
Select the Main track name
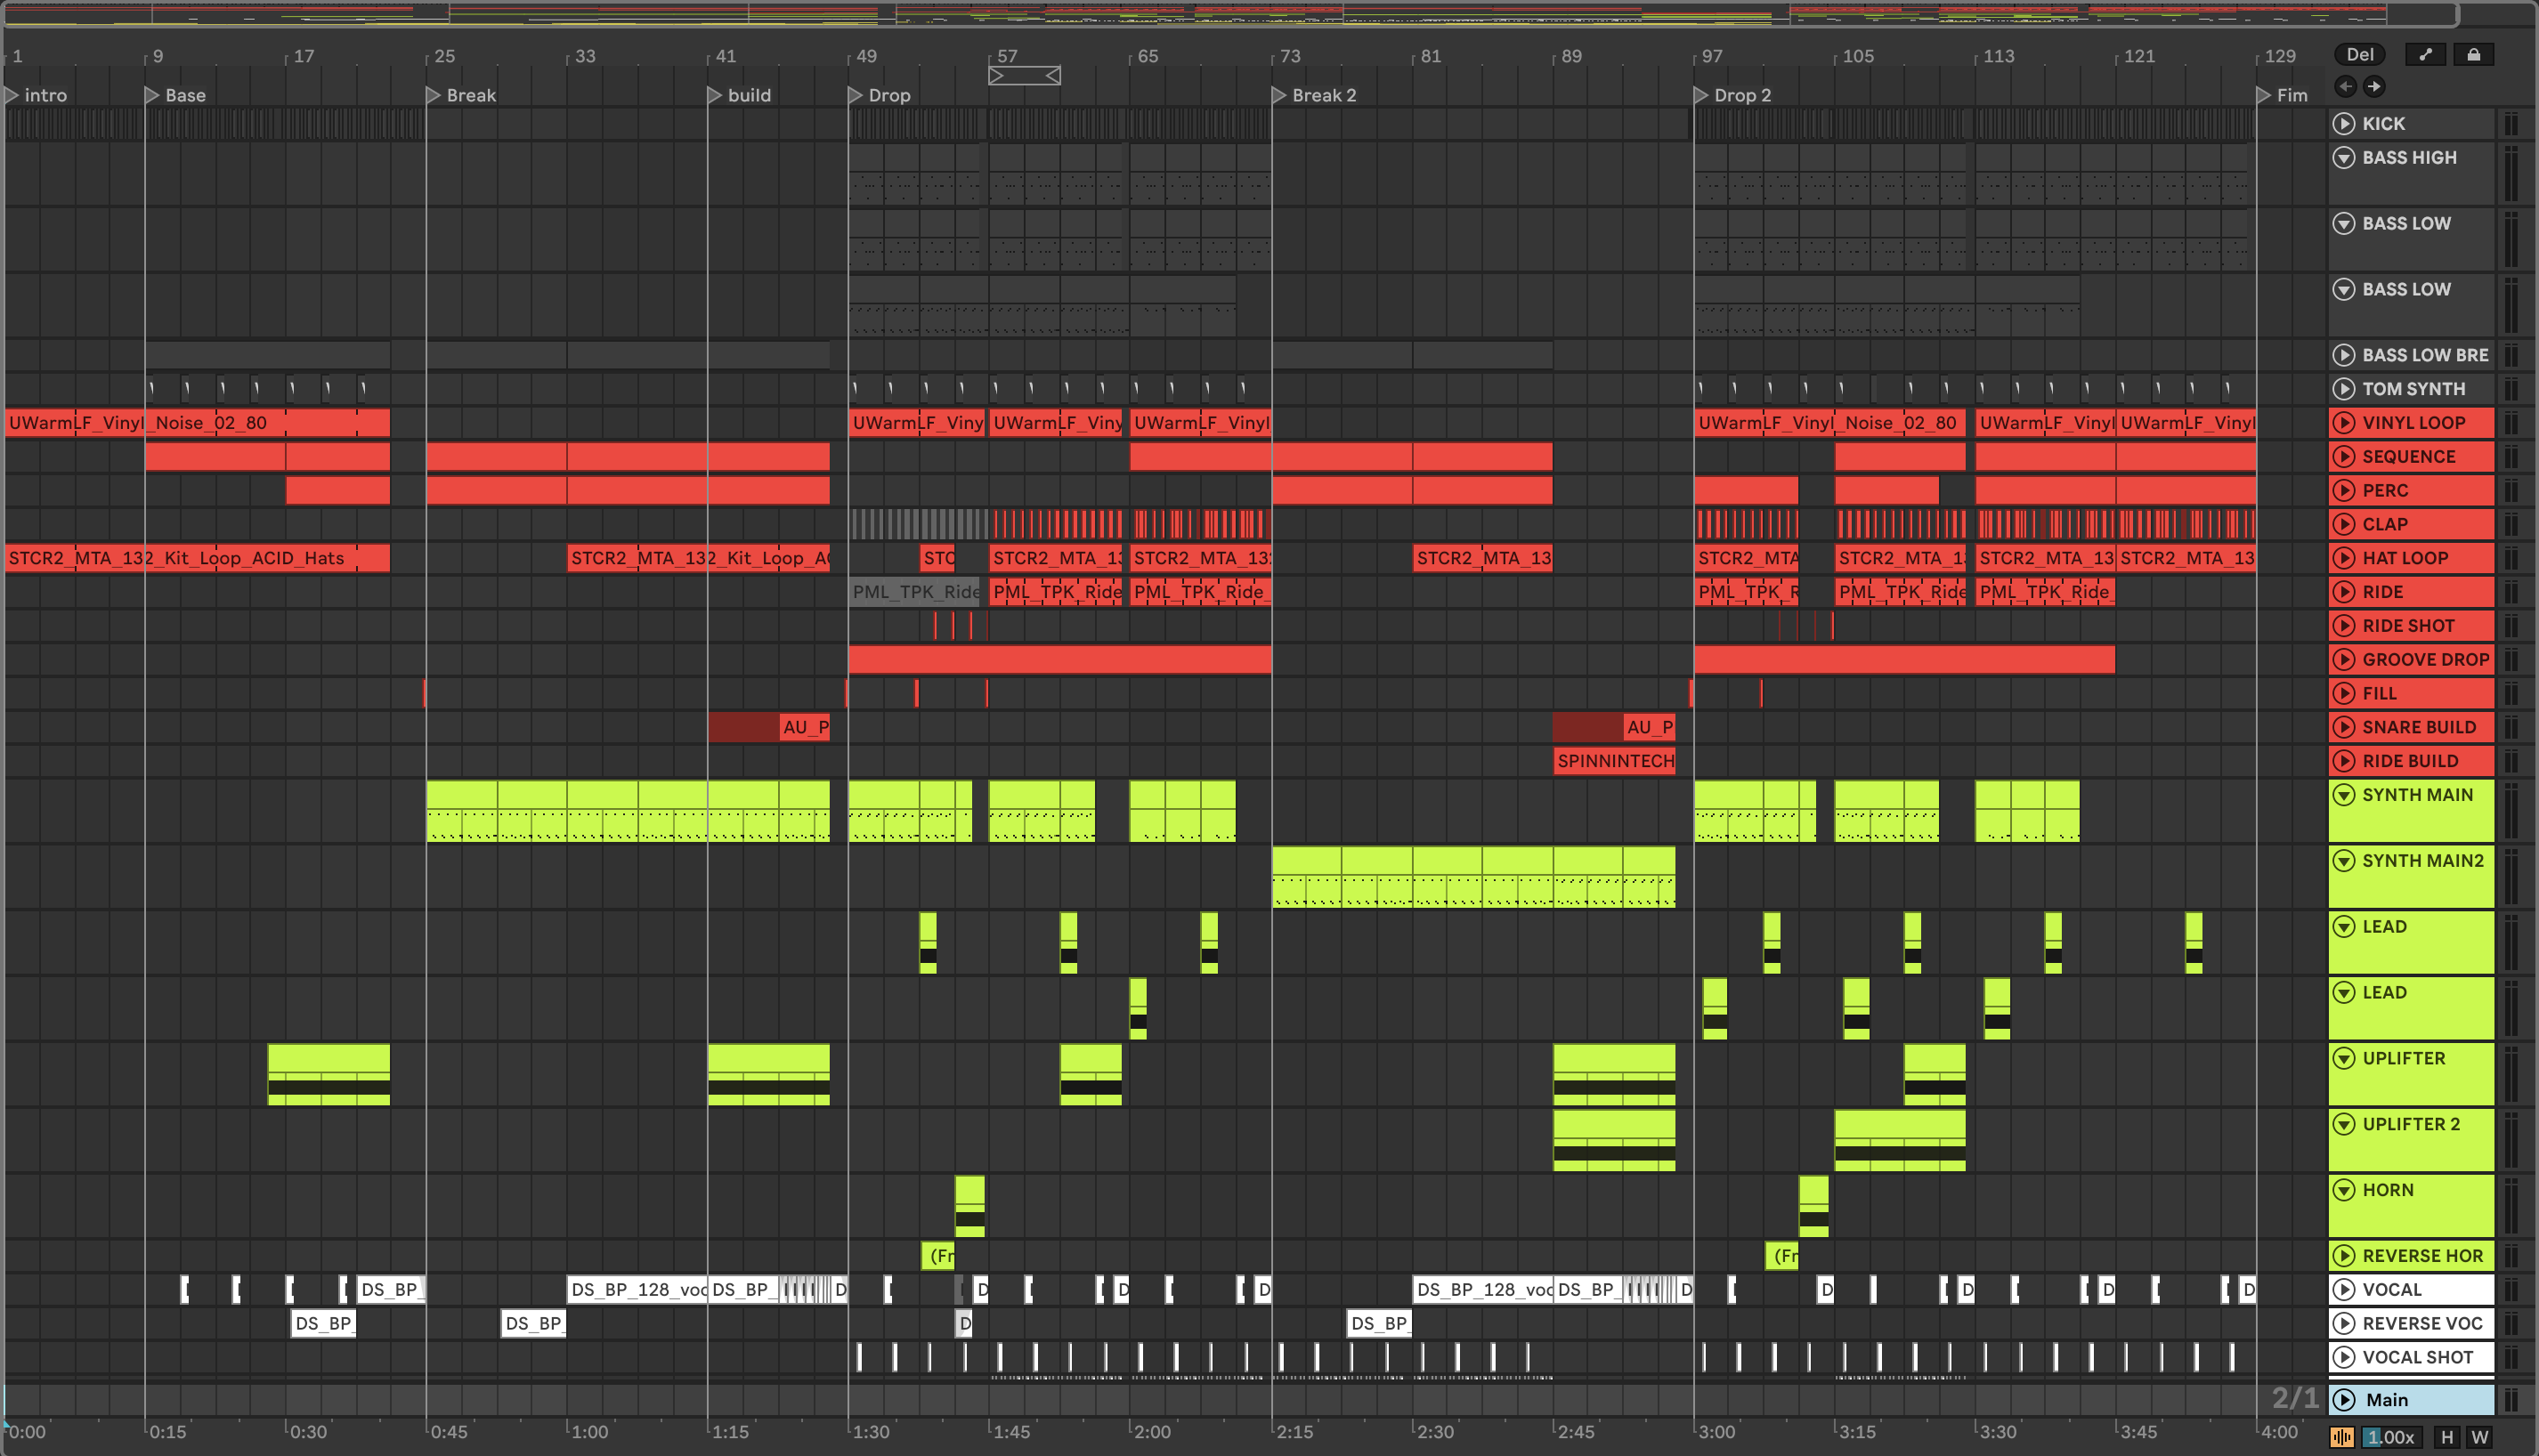point(2386,1400)
